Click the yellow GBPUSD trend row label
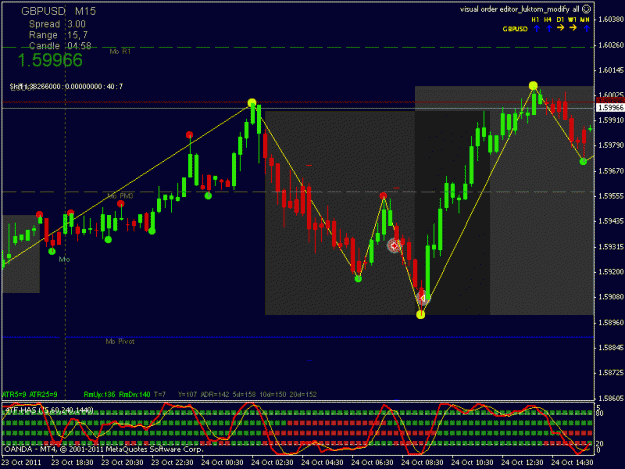The width and height of the screenshot is (625, 469). pos(515,29)
